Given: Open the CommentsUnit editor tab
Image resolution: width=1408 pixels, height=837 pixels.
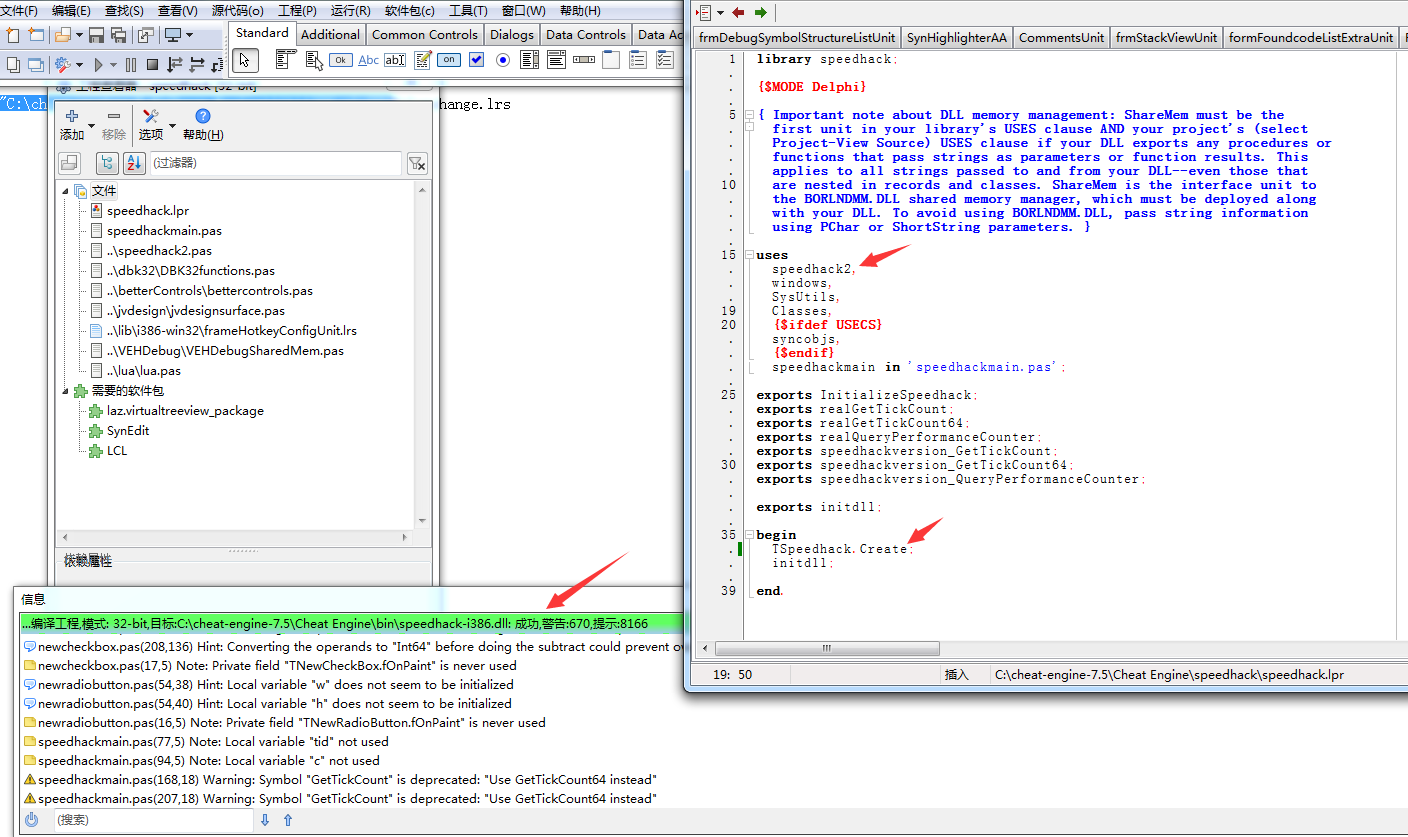Looking at the screenshot, I should [1060, 37].
